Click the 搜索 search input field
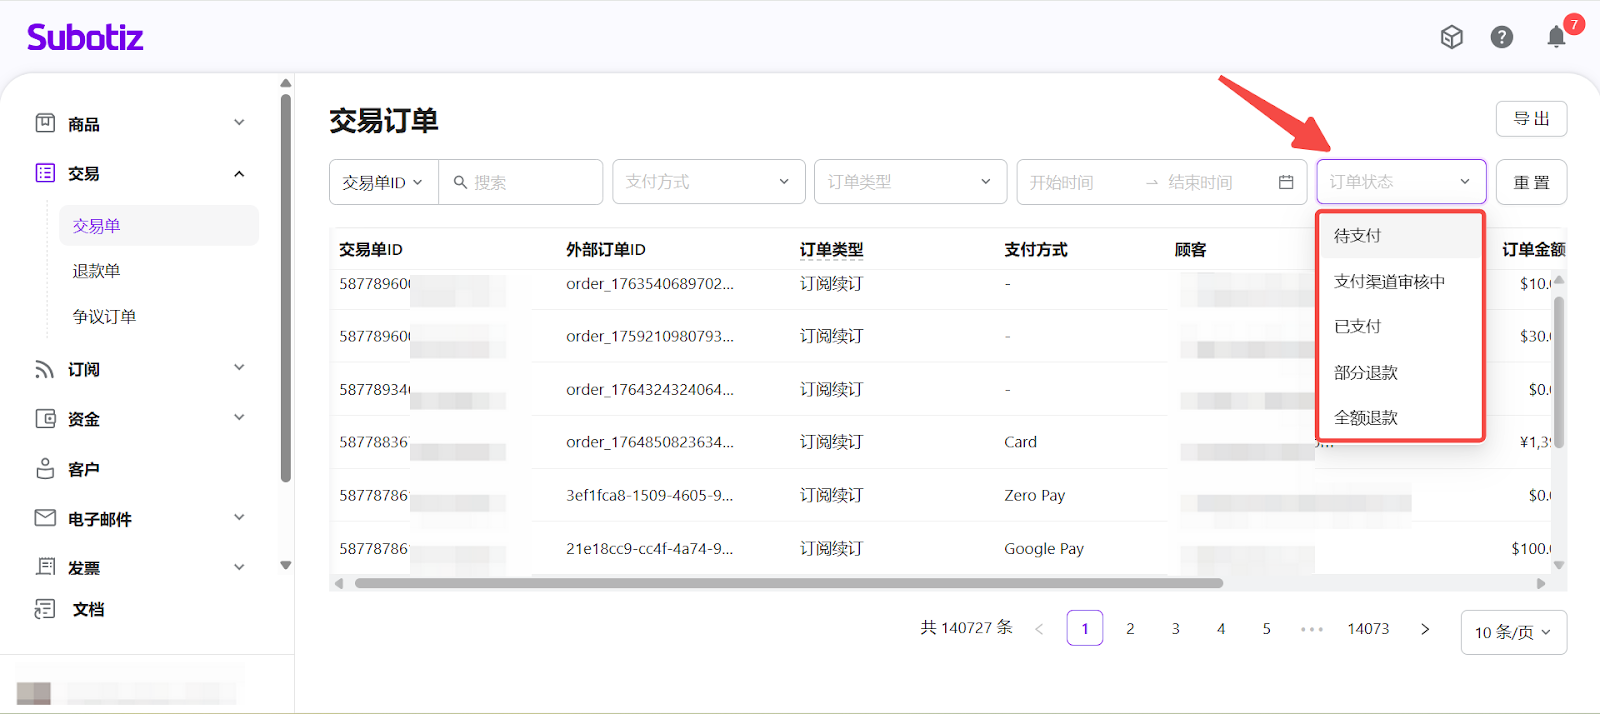Screen dimensions: 1600x714 point(530,182)
